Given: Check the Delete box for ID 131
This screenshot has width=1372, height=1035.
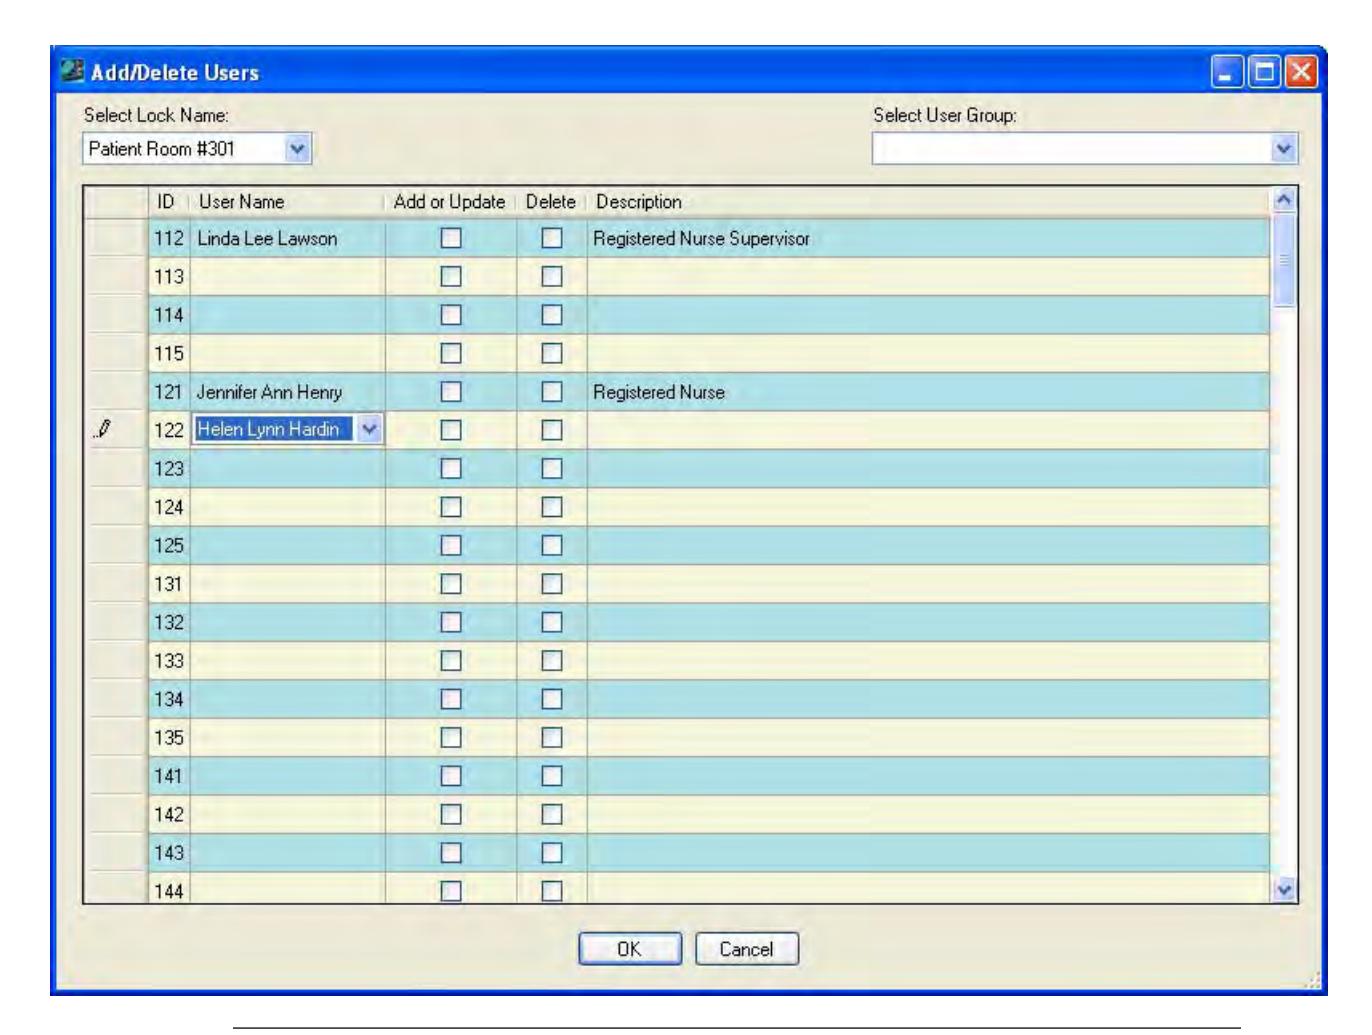Looking at the screenshot, I should pyautogui.click(x=551, y=583).
